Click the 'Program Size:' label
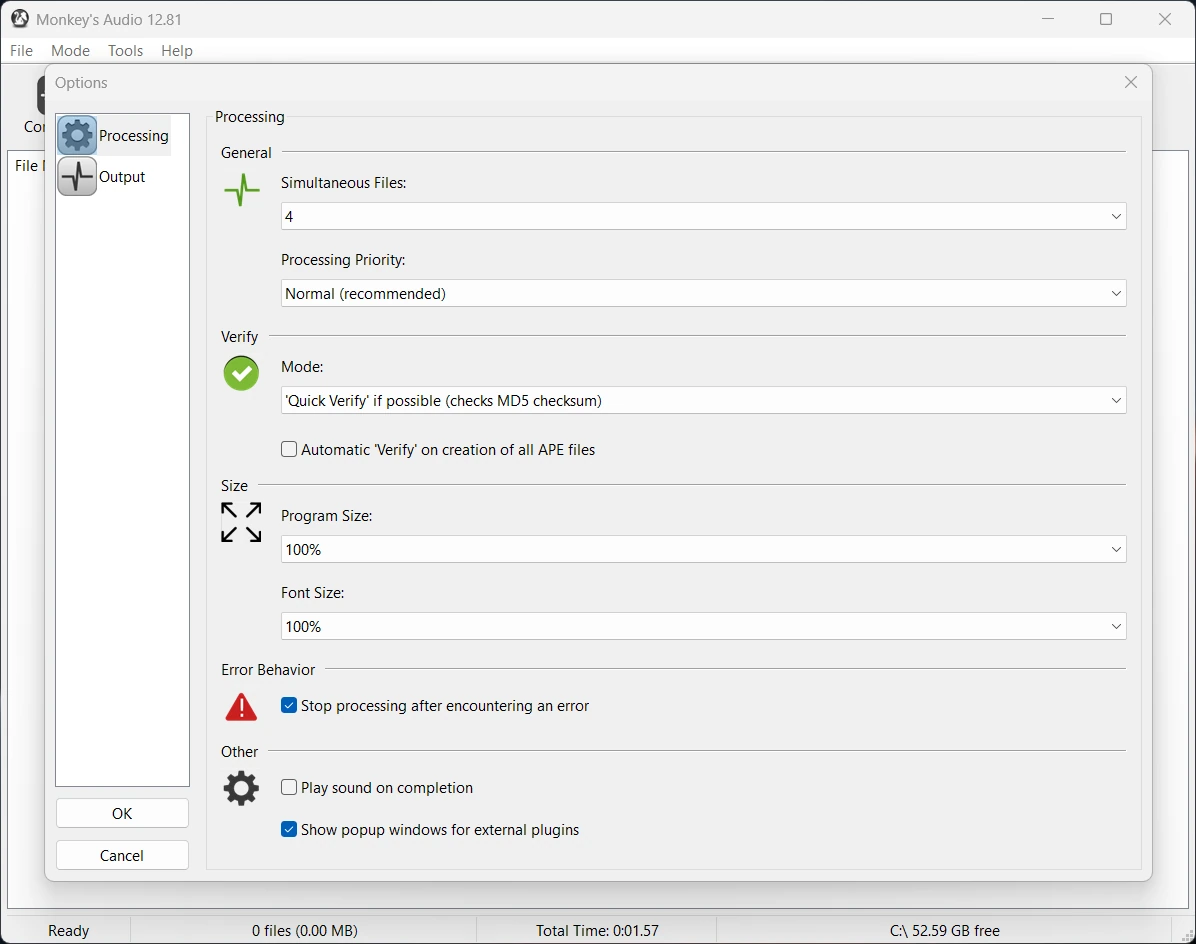The width and height of the screenshot is (1196, 944). [x=326, y=516]
